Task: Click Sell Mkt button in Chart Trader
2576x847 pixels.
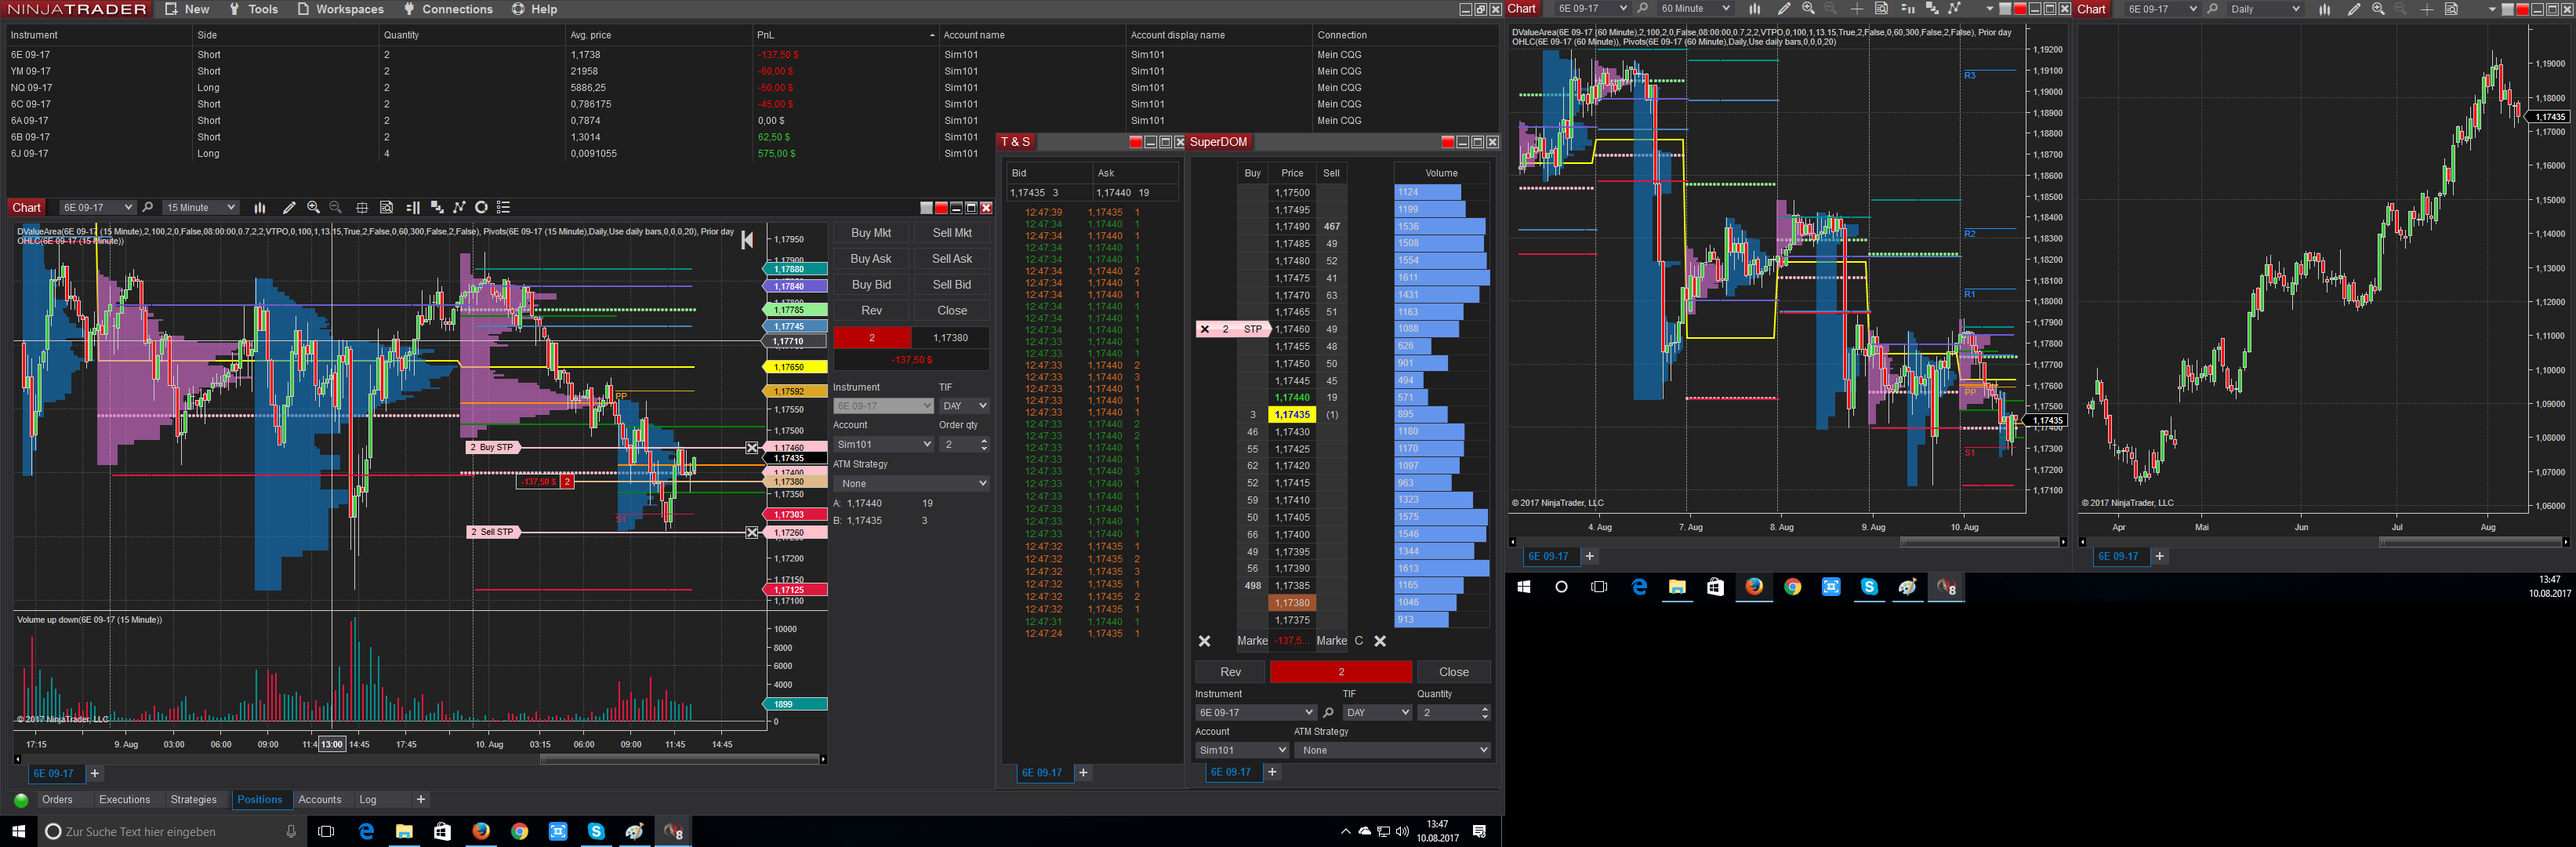Action: (x=952, y=233)
